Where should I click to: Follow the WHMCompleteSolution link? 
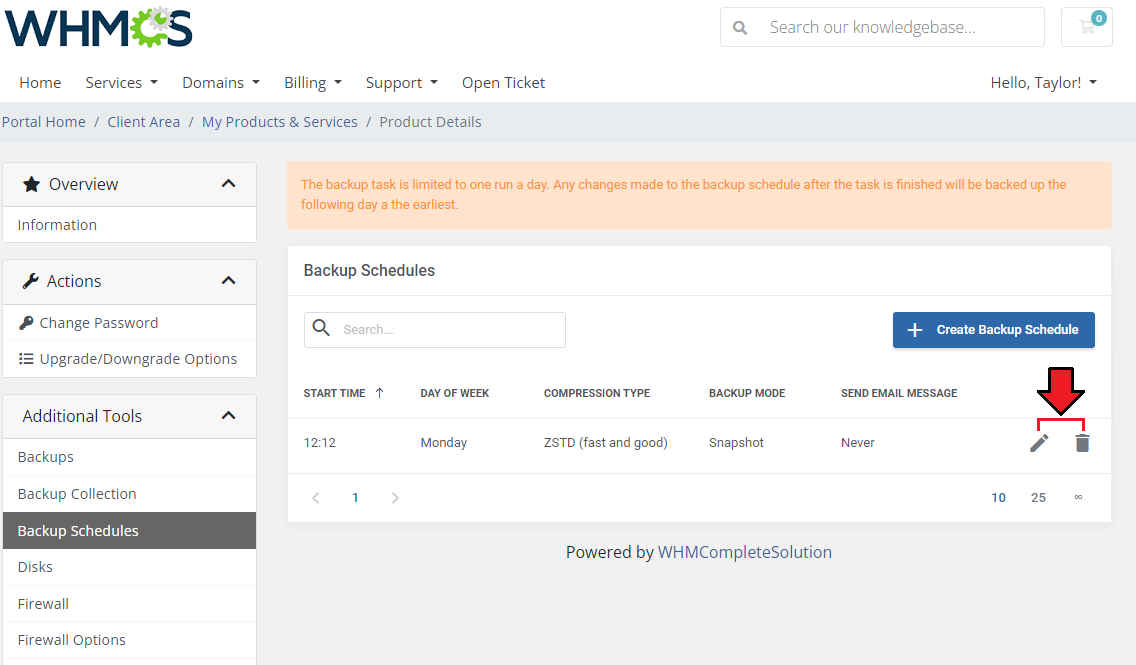(x=744, y=552)
